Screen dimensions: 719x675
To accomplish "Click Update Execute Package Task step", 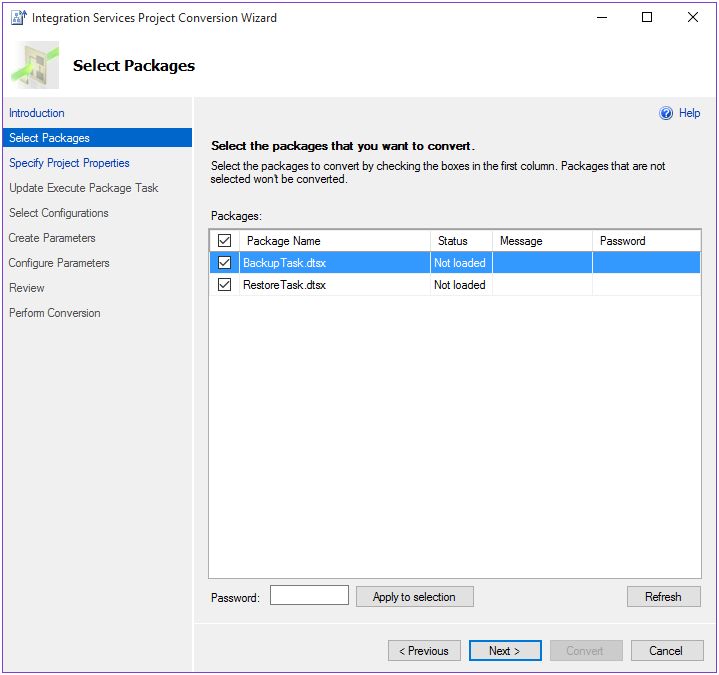I will coord(83,188).
